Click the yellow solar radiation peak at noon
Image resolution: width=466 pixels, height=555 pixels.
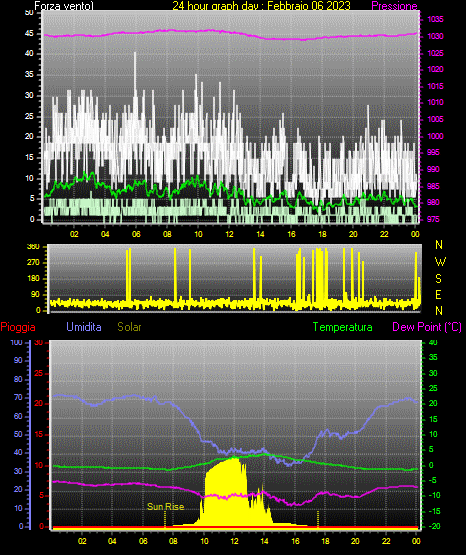[x=234, y=460]
